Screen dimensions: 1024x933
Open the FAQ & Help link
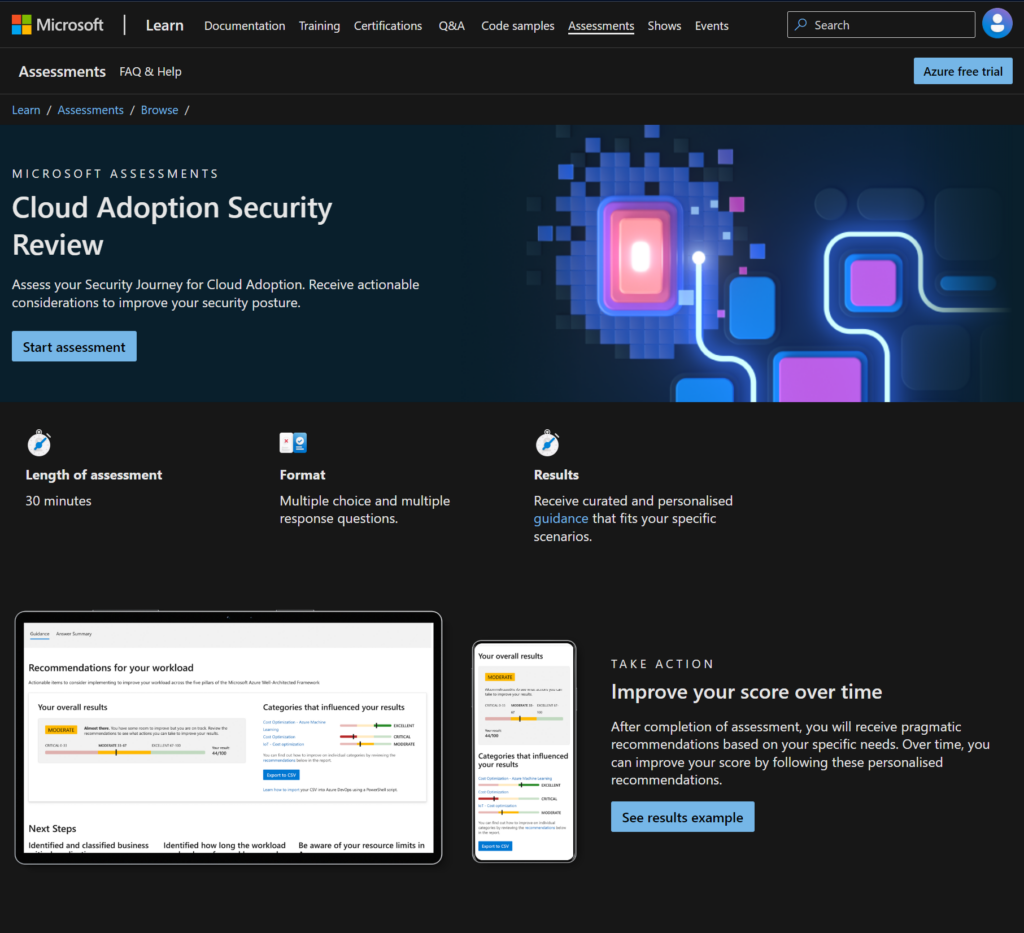[150, 71]
